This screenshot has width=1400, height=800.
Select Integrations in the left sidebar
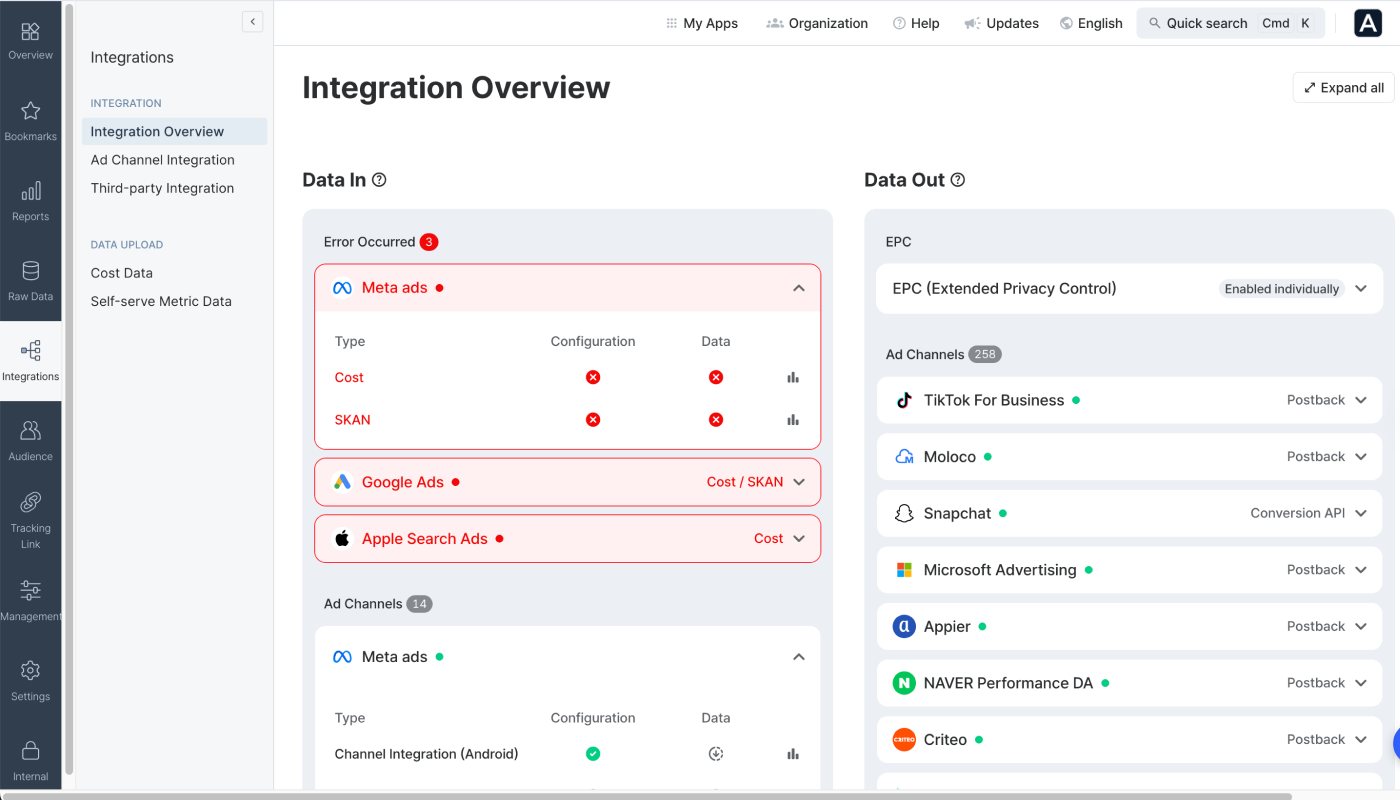click(x=30, y=361)
